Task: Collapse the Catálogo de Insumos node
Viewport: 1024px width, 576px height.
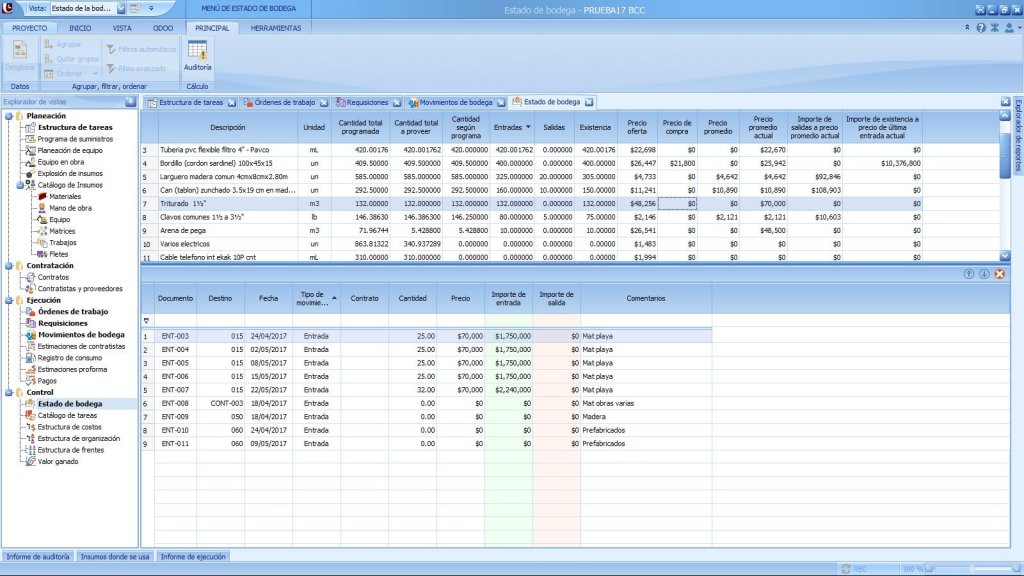Action: [20, 185]
